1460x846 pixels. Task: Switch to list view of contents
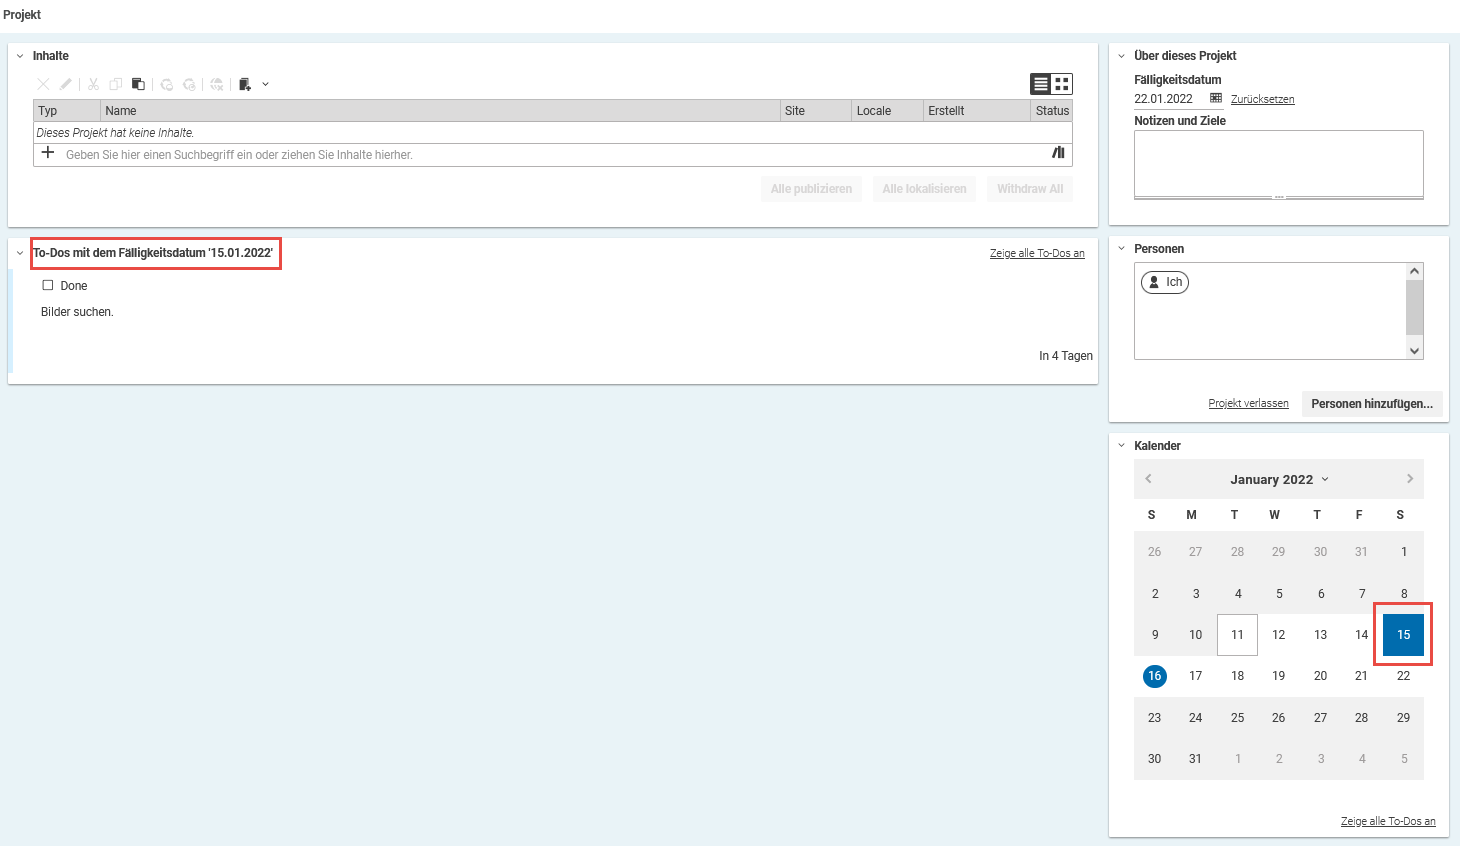[x=1041, y=84]
